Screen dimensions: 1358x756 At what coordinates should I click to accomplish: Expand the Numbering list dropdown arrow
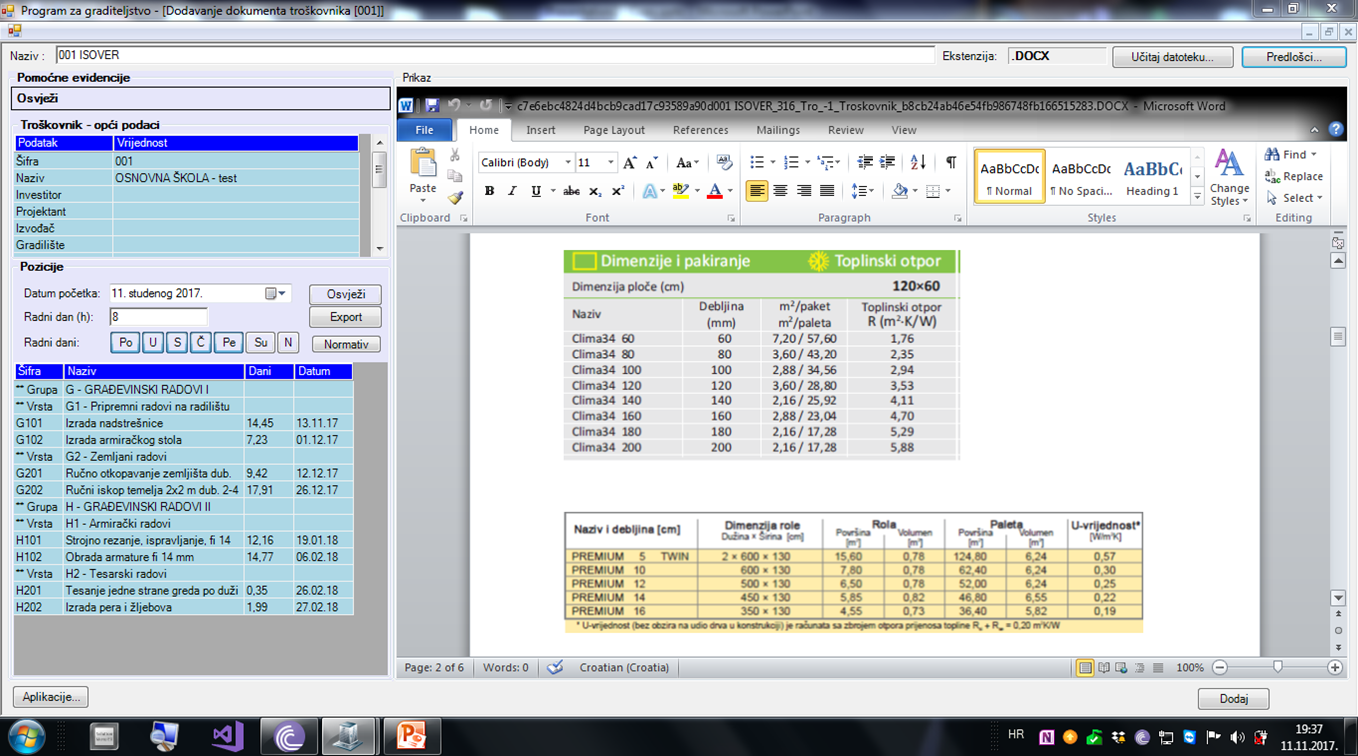click(x=806, y=162)
